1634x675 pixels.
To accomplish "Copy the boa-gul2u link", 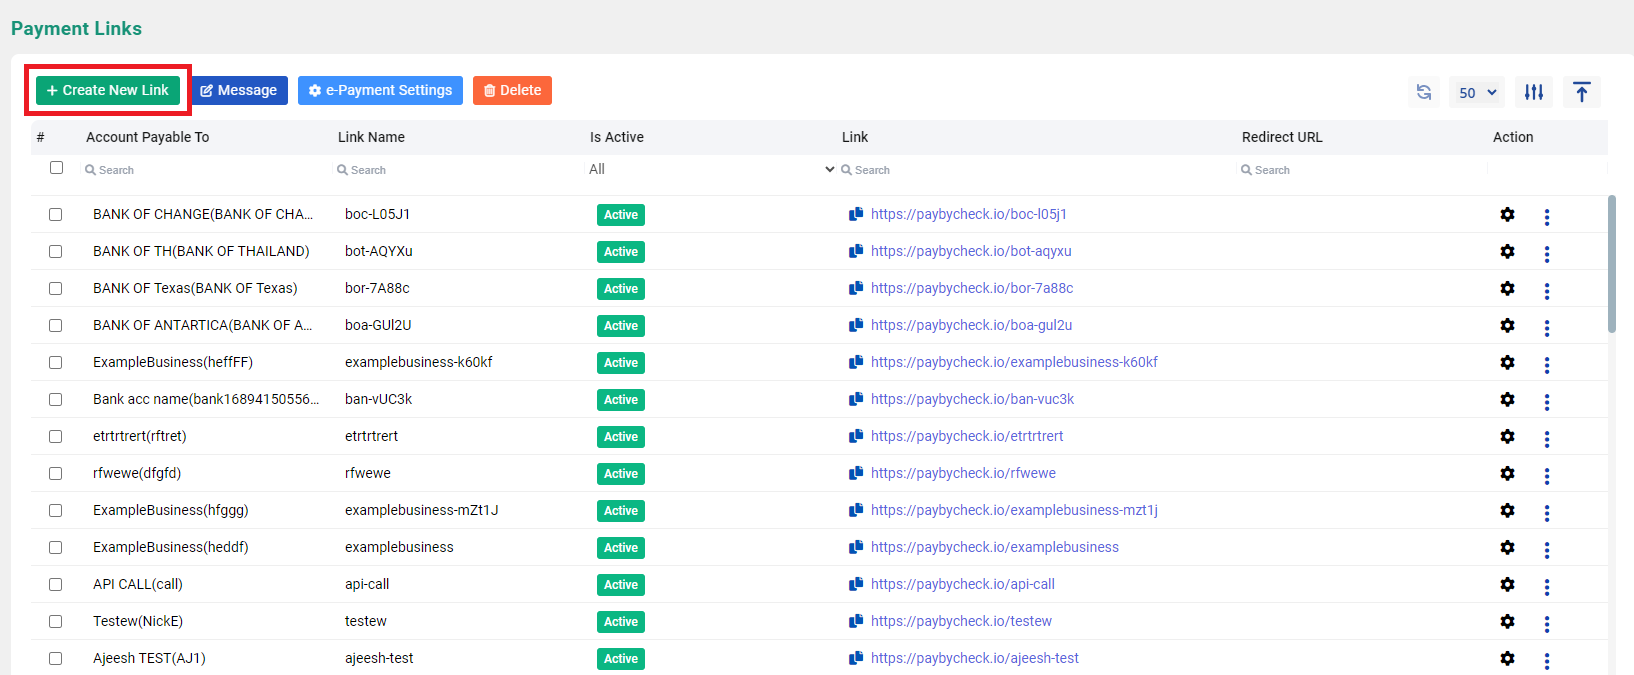I will [x=856, y=325].
